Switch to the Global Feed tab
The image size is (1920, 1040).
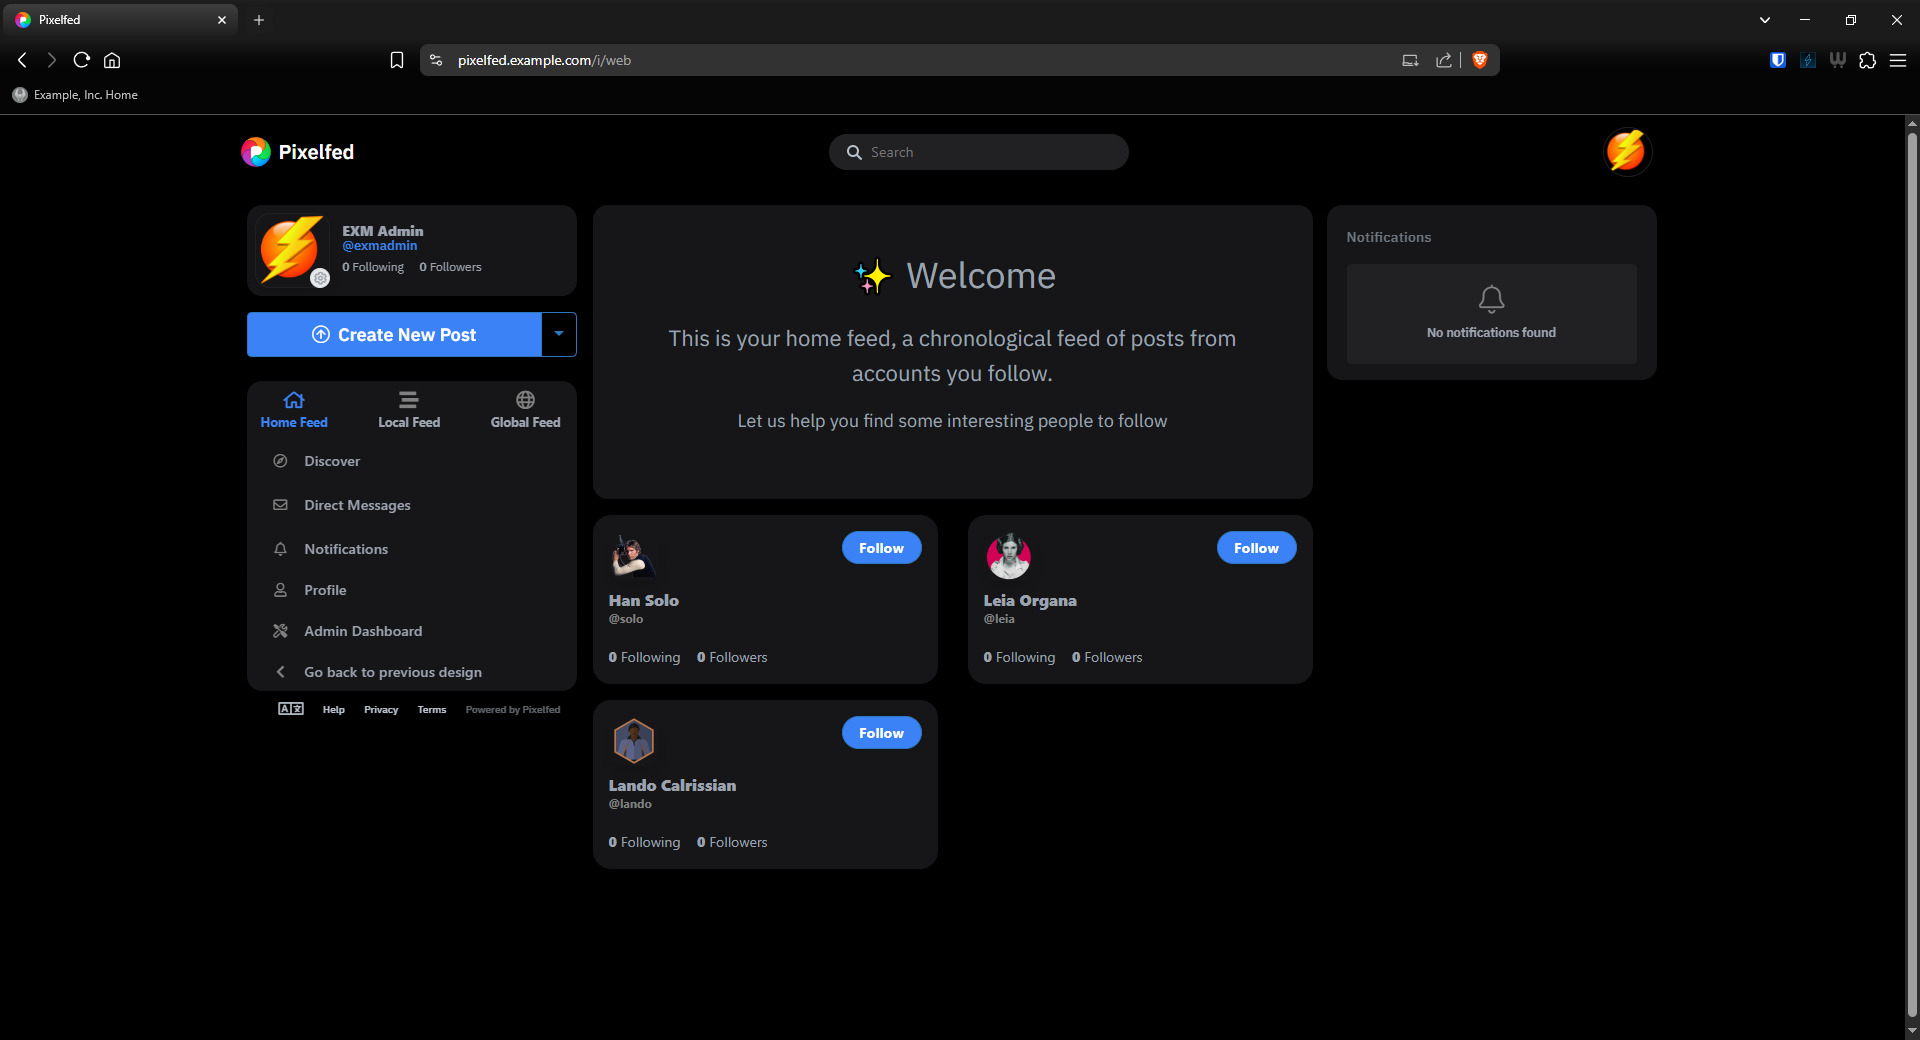(525, 410)
